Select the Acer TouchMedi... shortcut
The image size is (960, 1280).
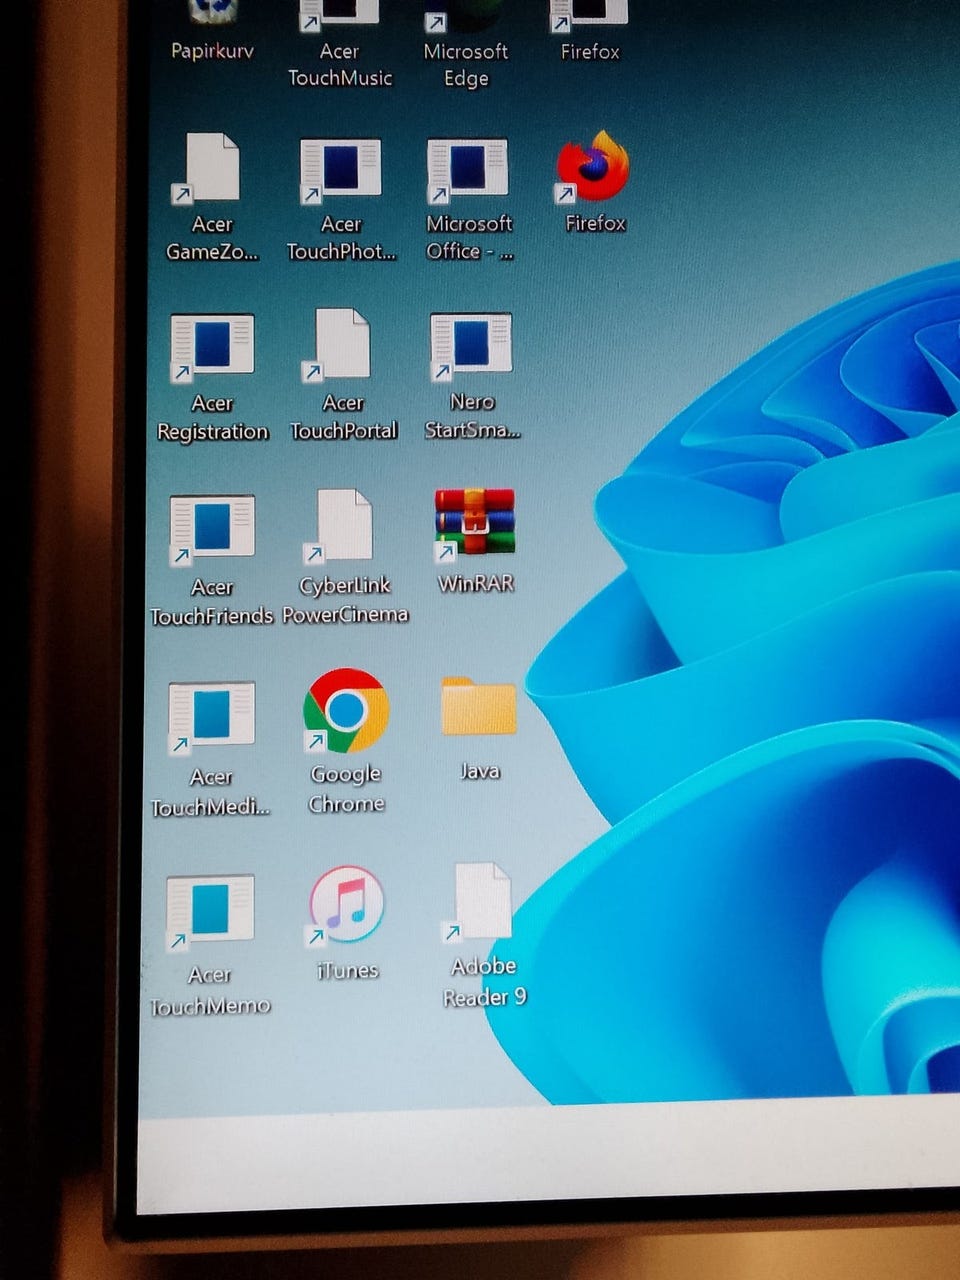click(210, 750)
